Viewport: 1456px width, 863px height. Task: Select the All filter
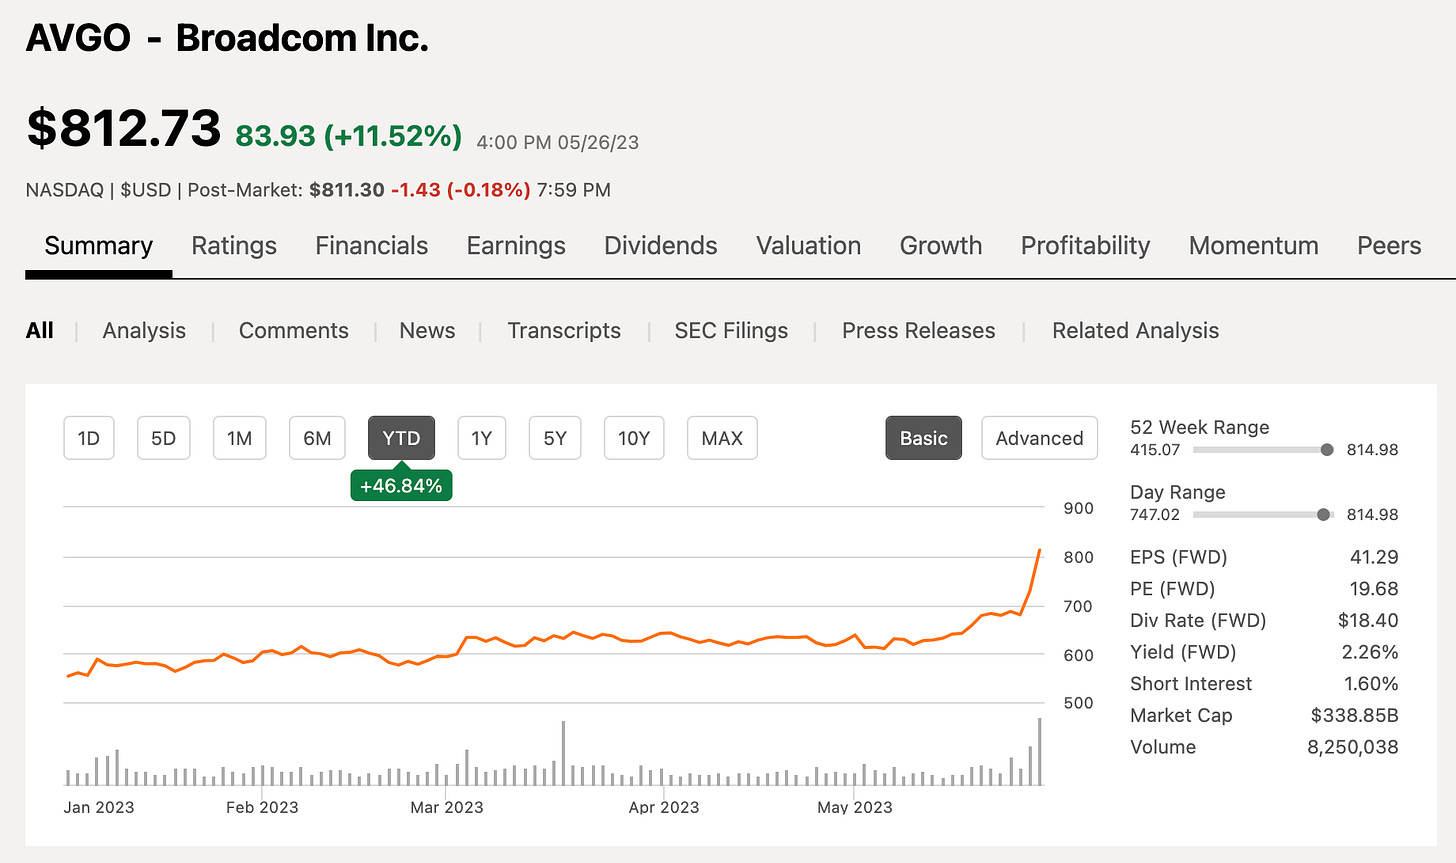(40, 331)
